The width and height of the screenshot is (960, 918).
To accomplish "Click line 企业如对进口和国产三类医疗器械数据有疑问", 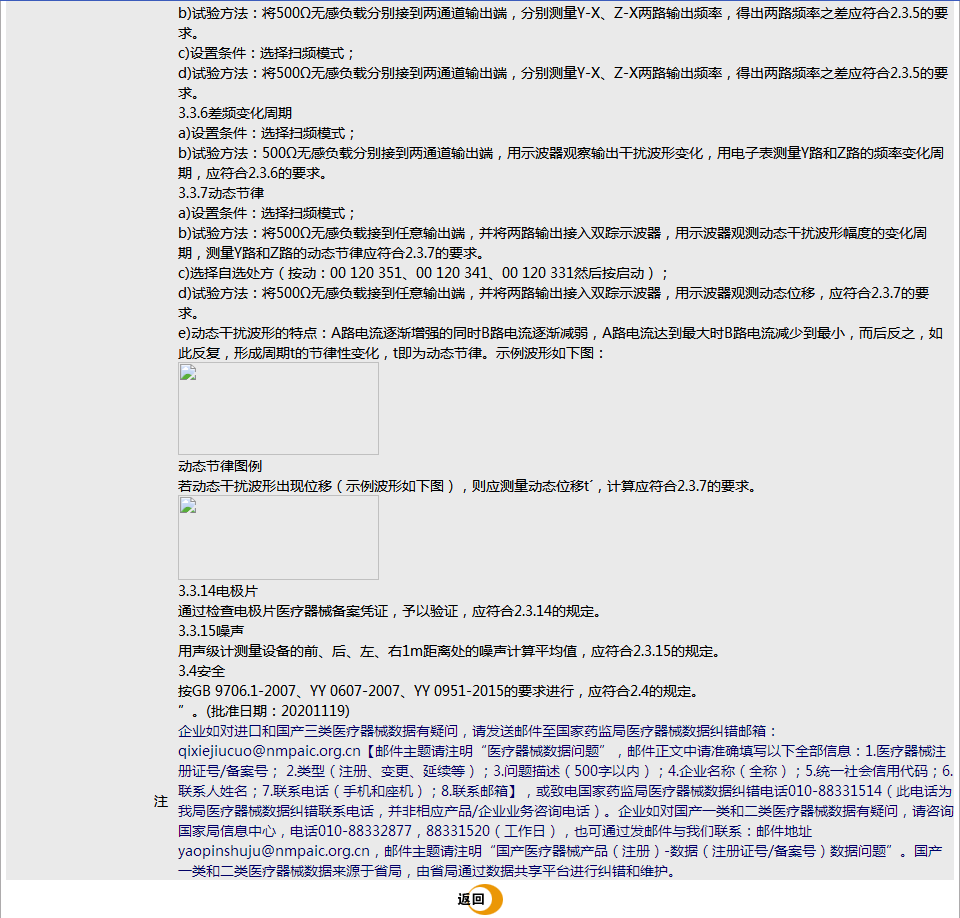I will click(x=478, y=731).
